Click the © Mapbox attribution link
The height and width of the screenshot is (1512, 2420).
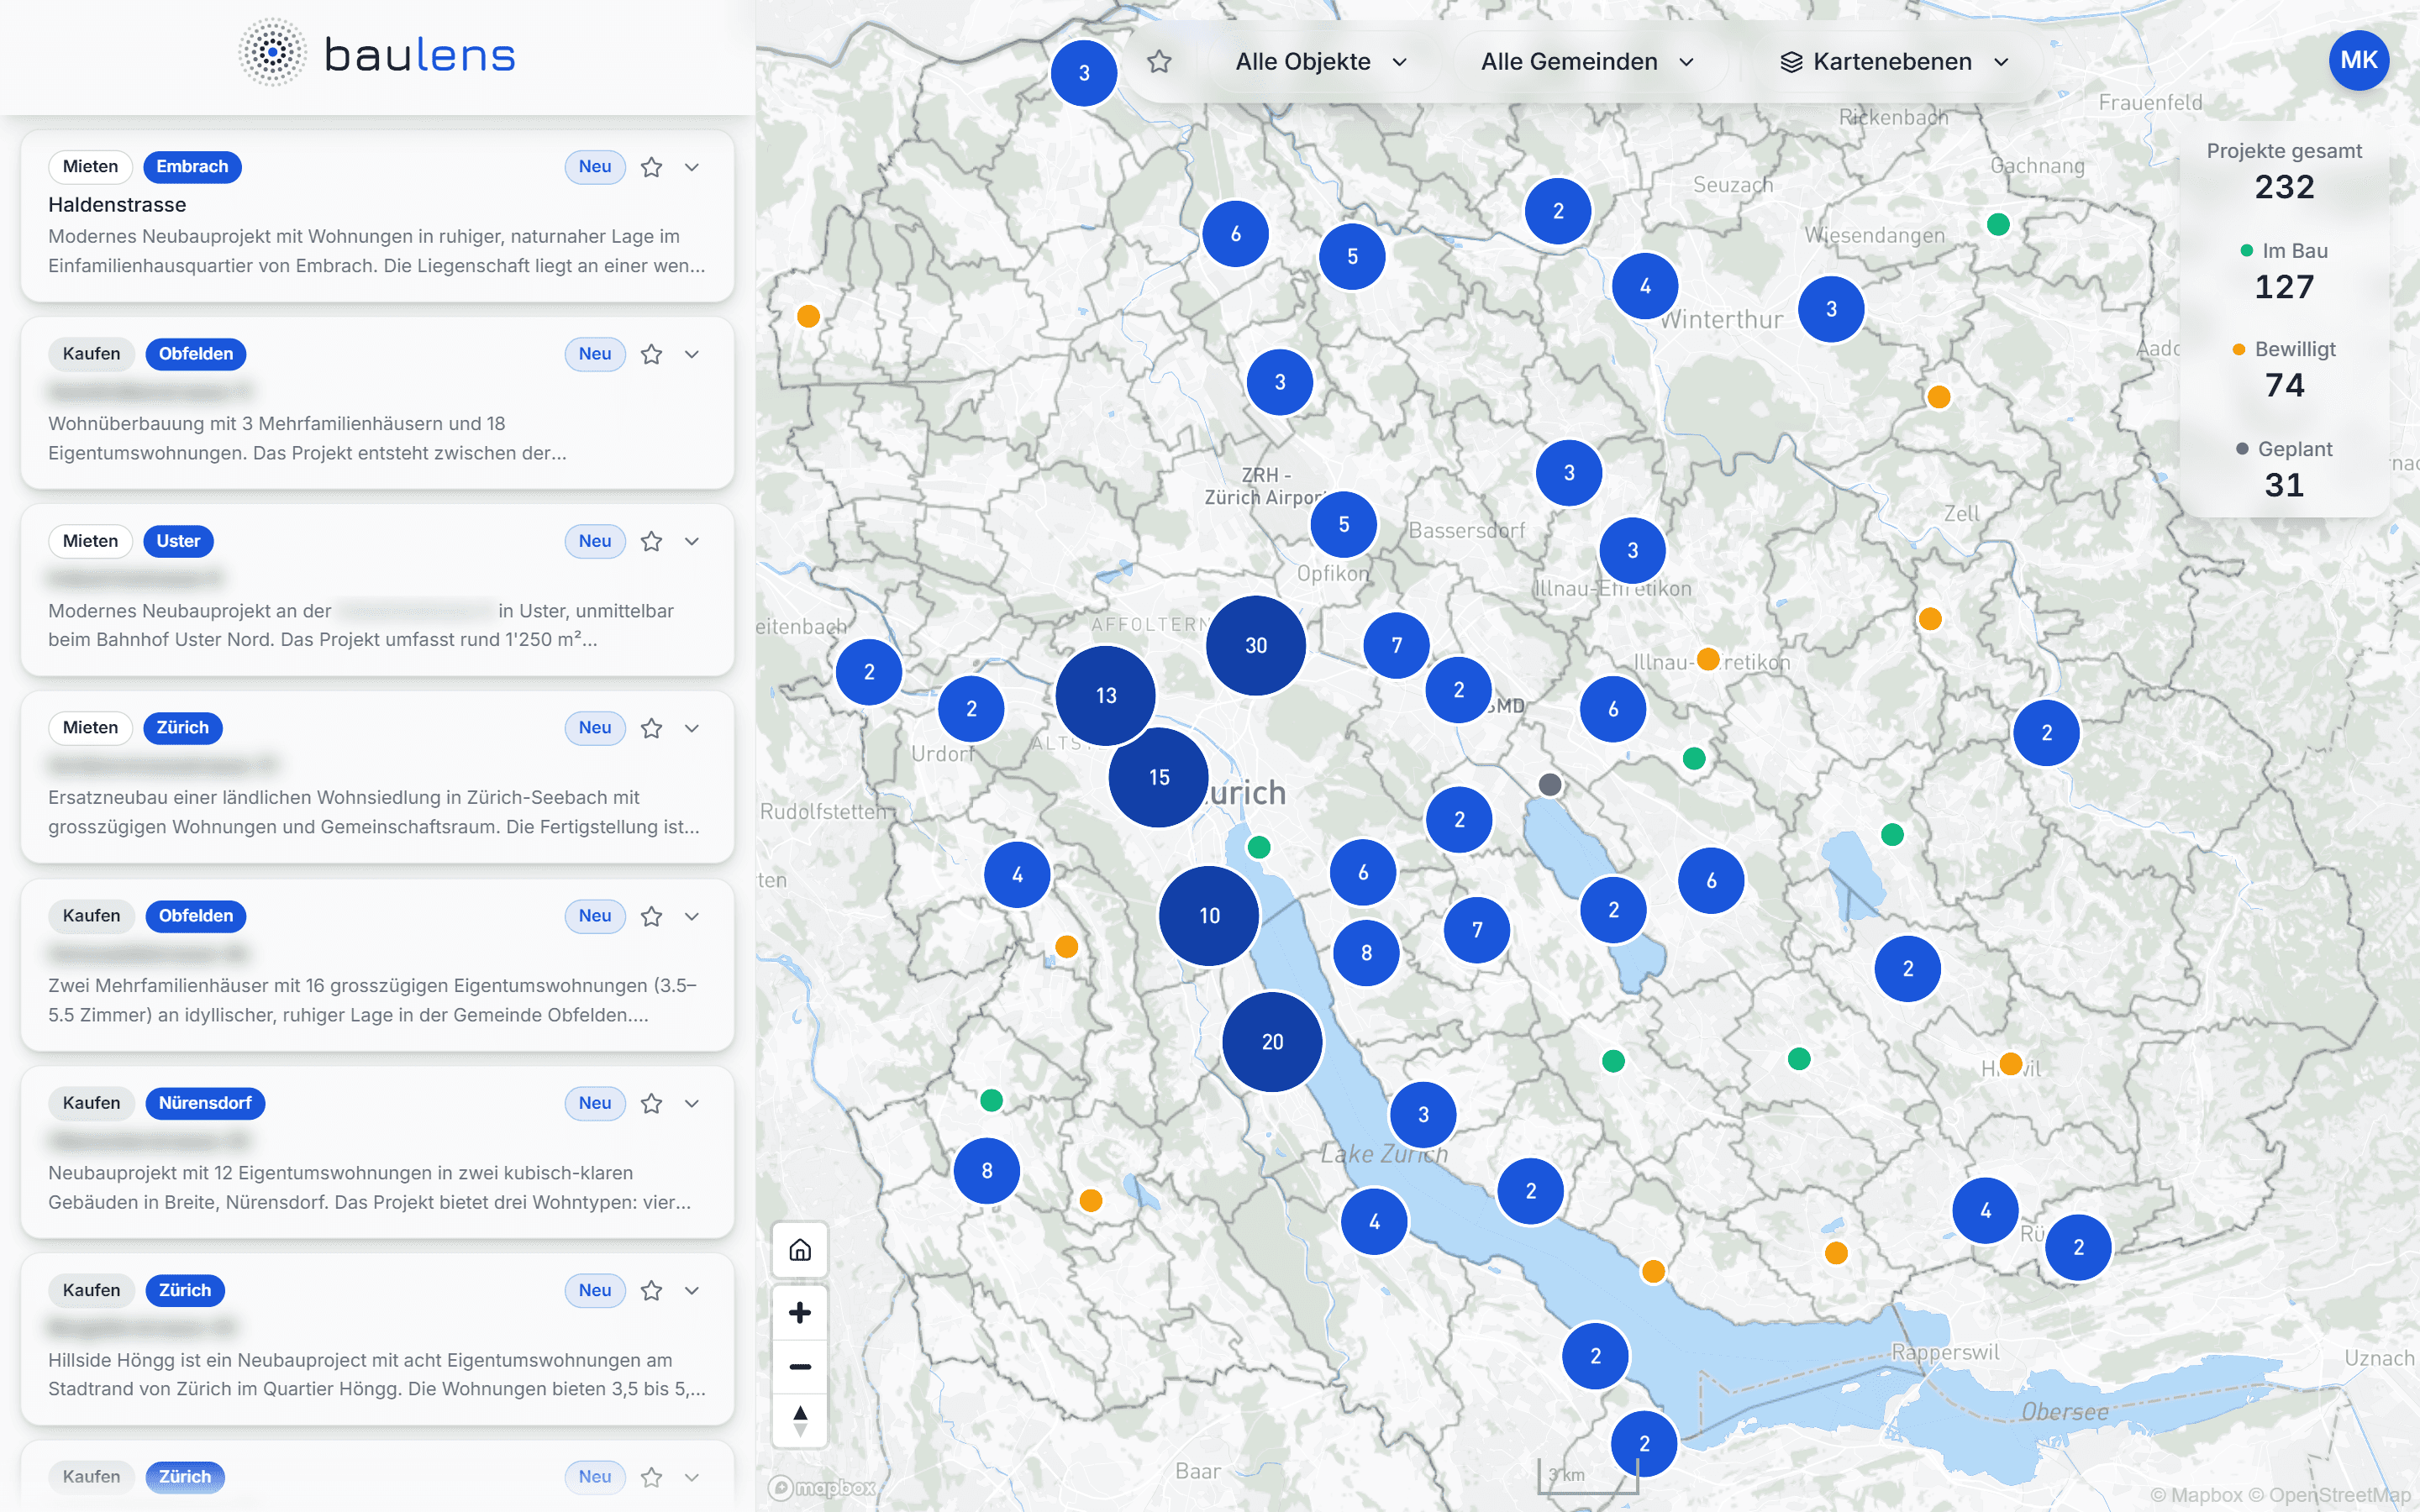coord(2196,1495)
